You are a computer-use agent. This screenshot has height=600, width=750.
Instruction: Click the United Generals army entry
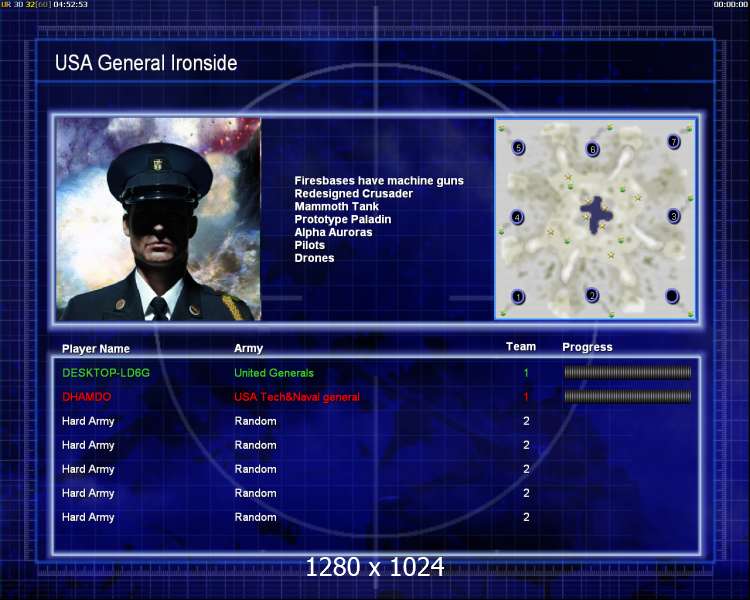[x=275, y=373]
